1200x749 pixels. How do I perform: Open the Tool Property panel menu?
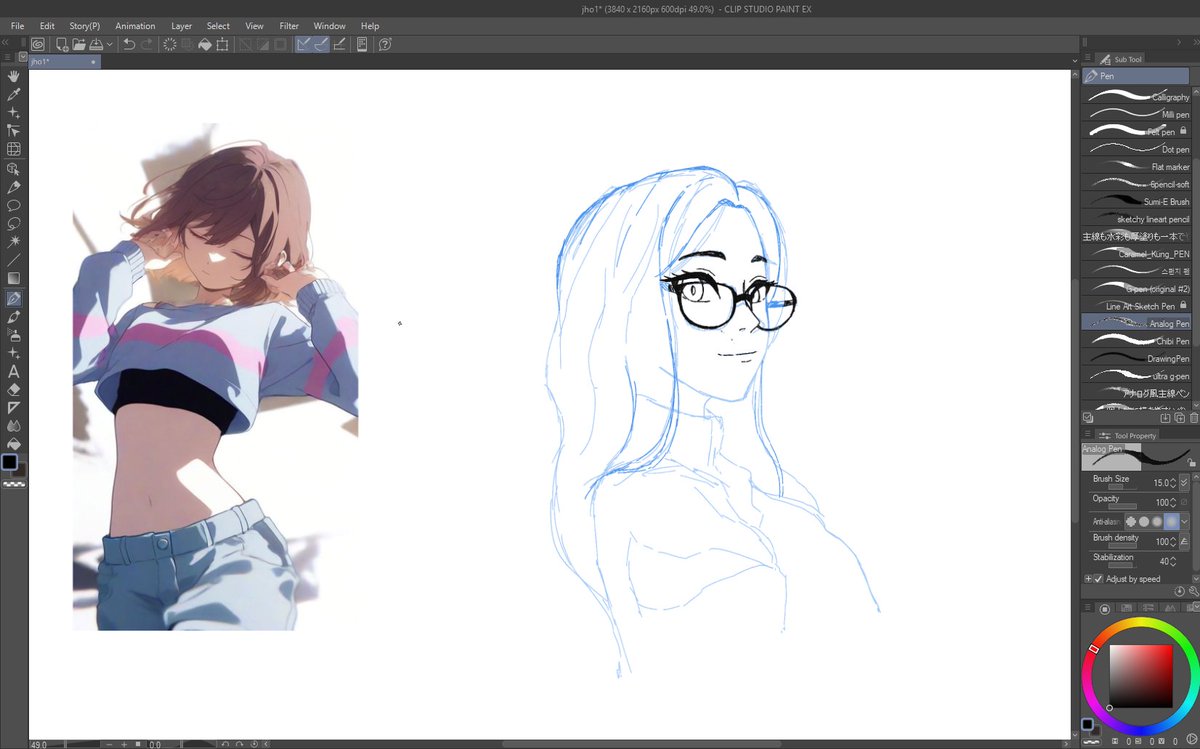[1087, 436]
